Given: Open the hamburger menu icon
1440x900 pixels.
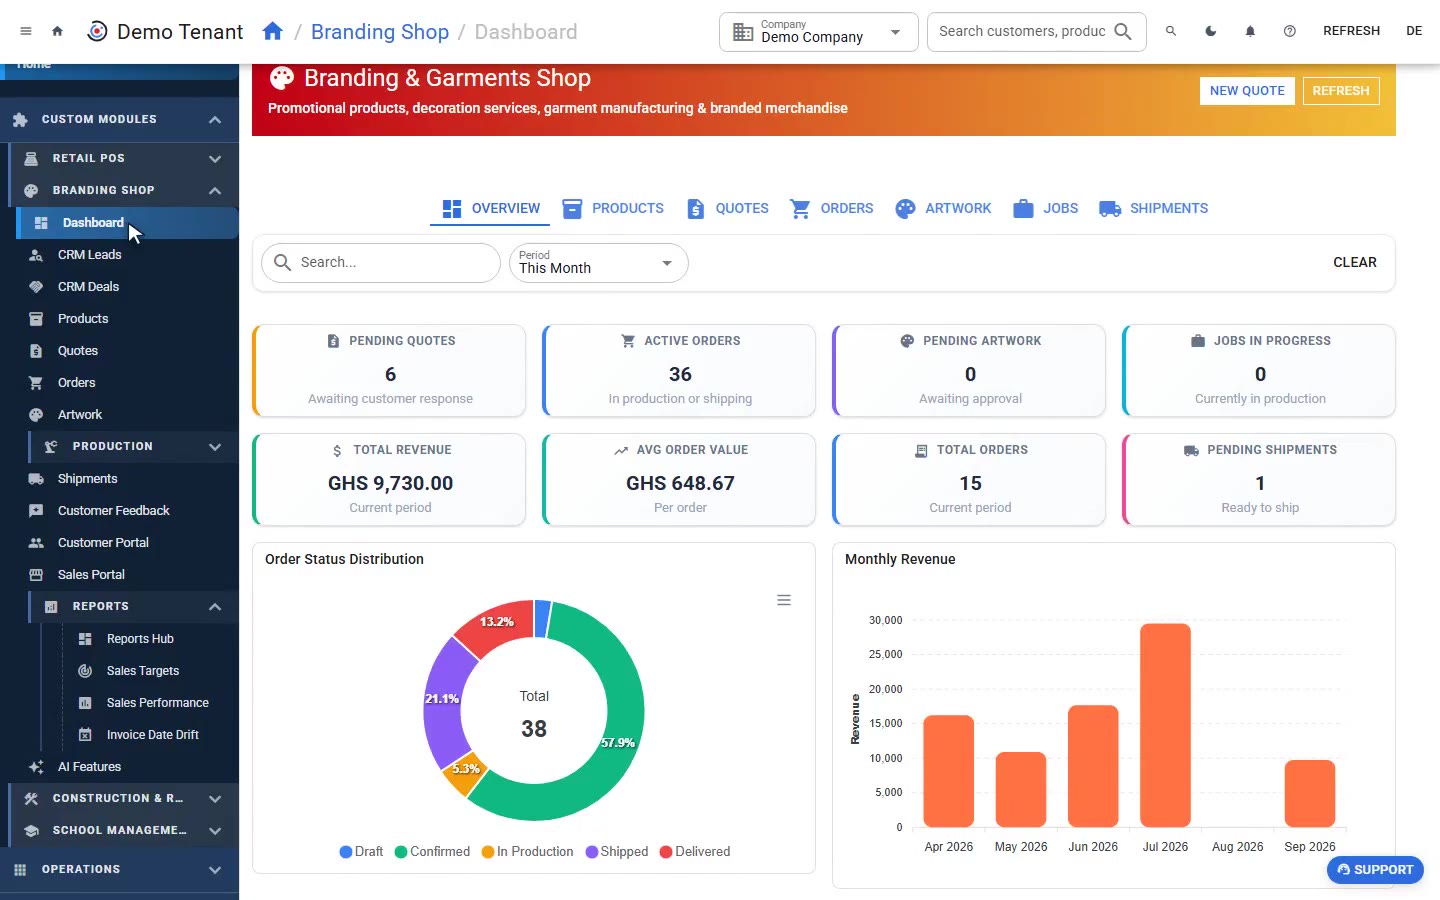Looking at the screenshot, I should point(26,31).
